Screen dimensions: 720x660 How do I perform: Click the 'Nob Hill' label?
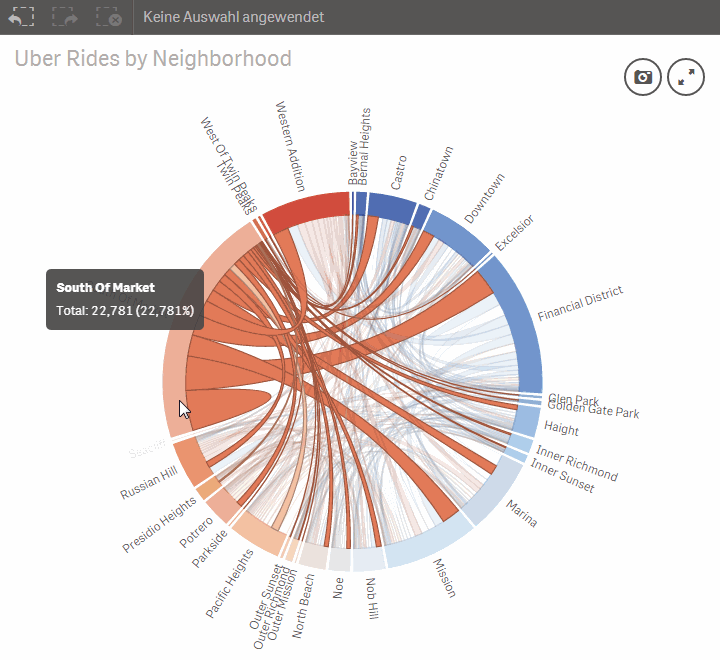372,598
